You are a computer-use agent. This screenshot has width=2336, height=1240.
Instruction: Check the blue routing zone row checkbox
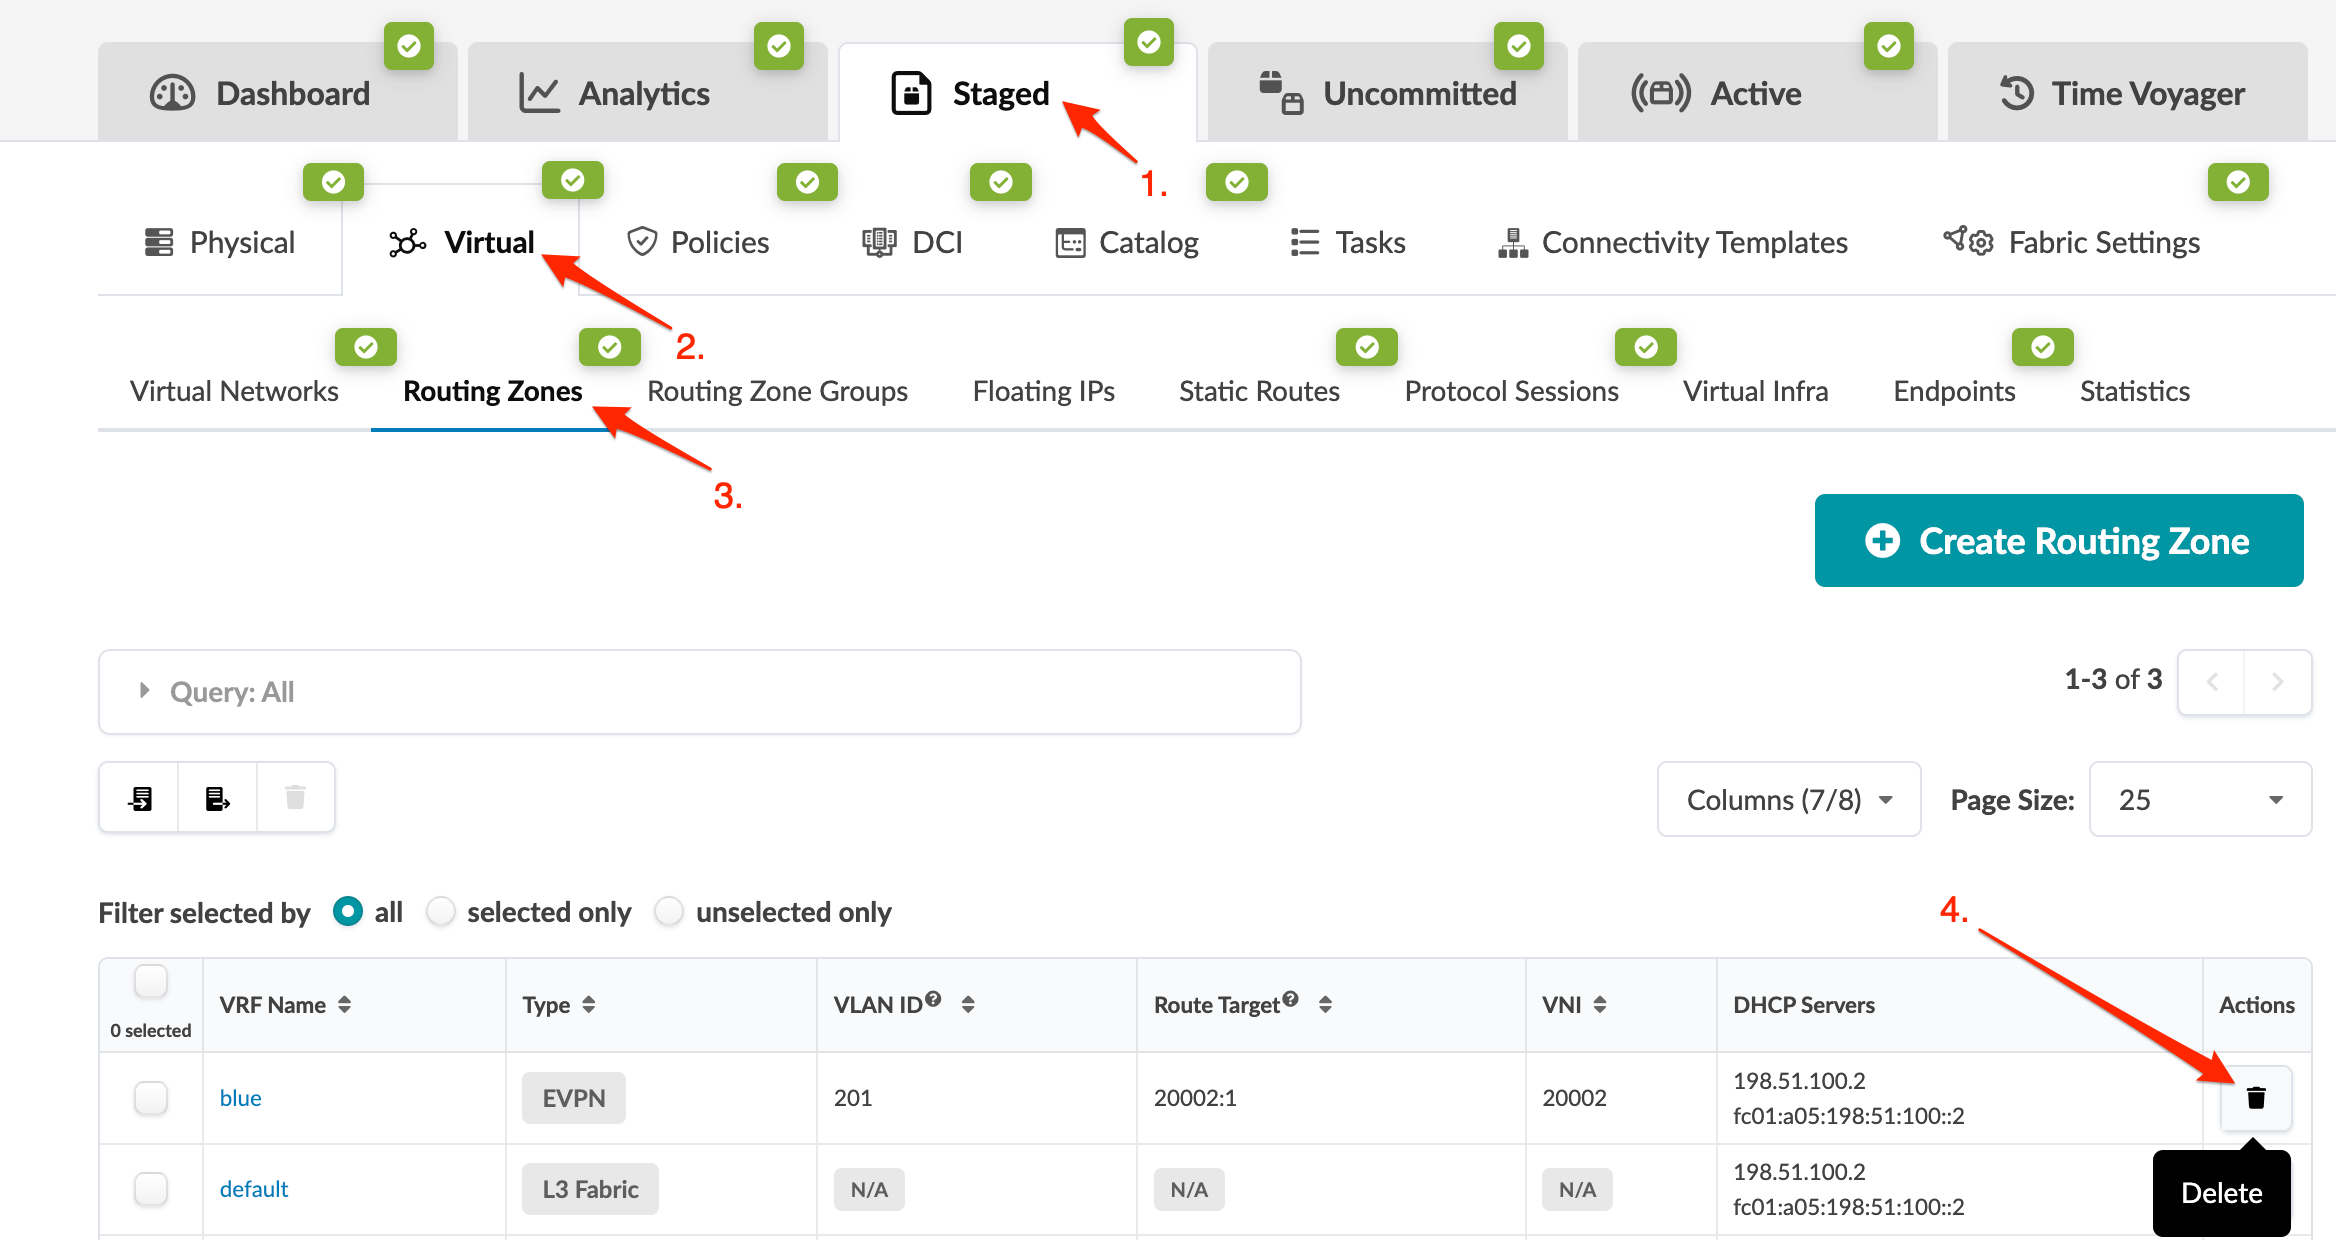click(x=151, y=1098)
